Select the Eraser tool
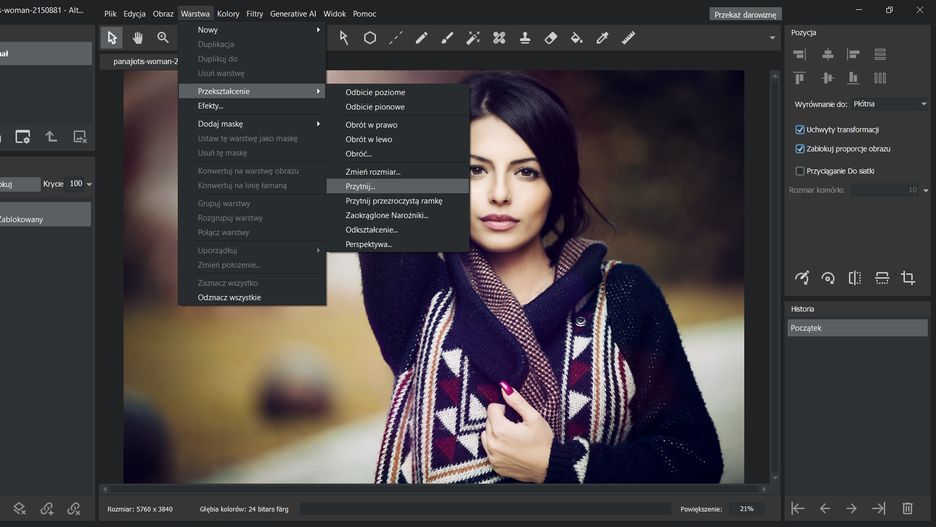This screenshot has height=527, width=936. [550, 38]
